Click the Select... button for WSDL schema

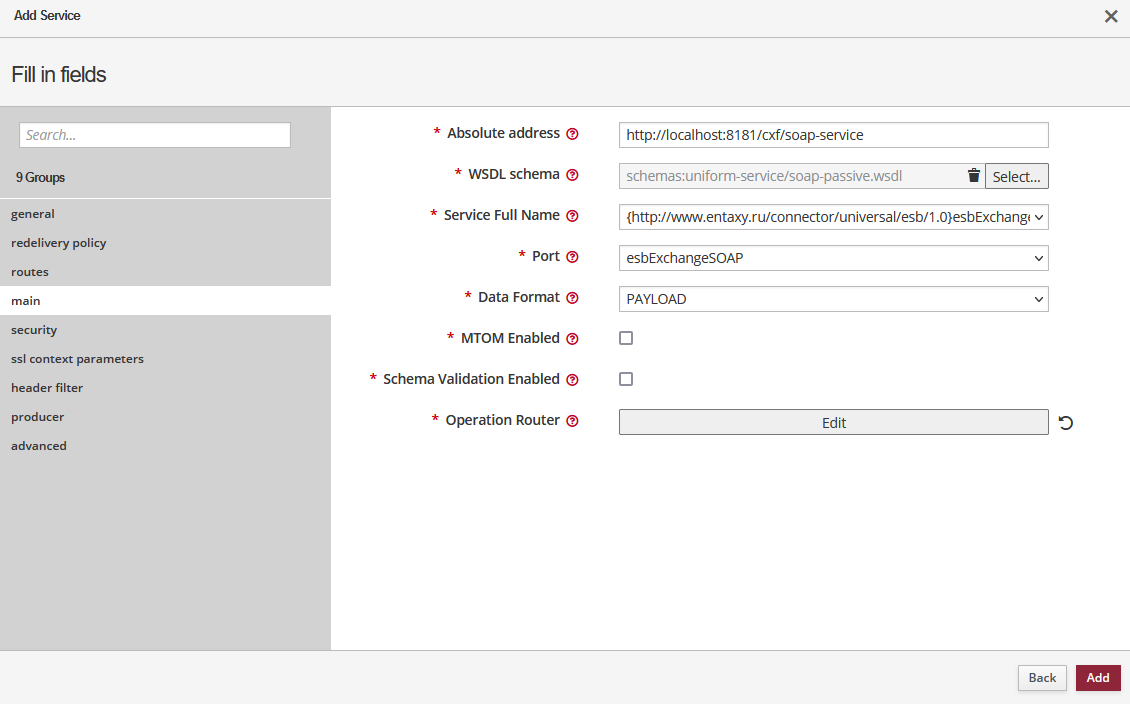click(x=1016, y=177)
